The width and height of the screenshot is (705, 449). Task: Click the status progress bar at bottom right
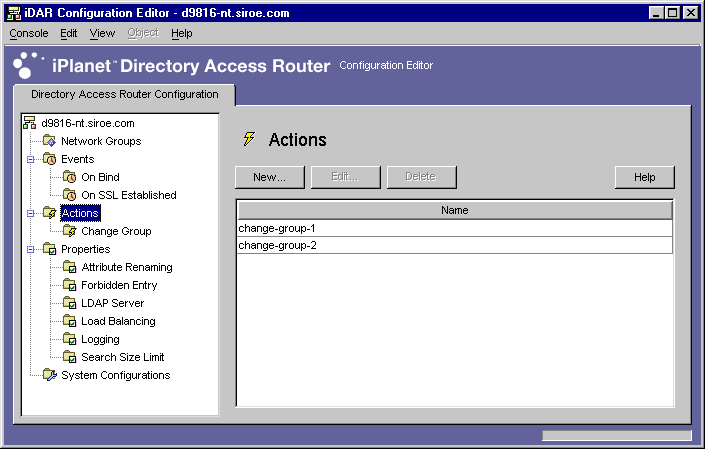617,435
